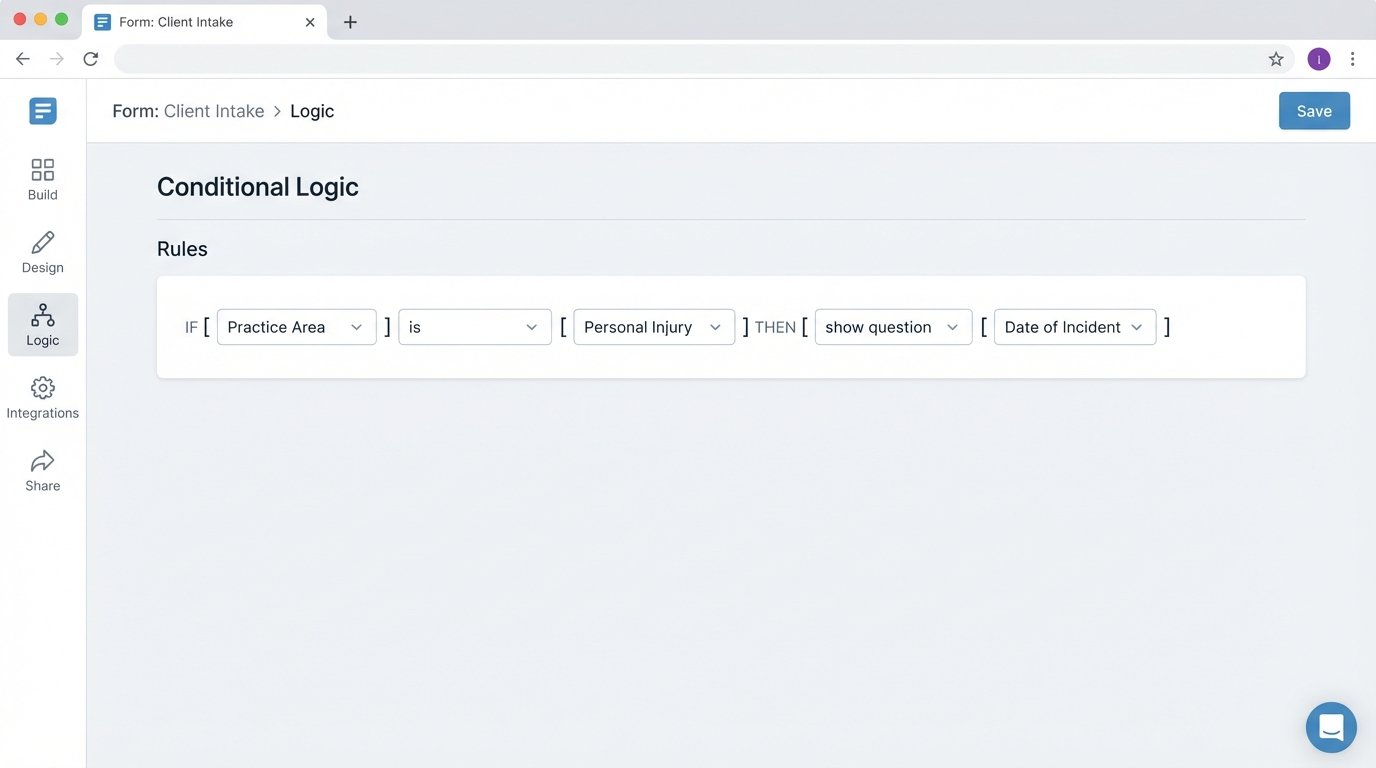
Task: Change the 'is' condition operator
Action: 474,326
